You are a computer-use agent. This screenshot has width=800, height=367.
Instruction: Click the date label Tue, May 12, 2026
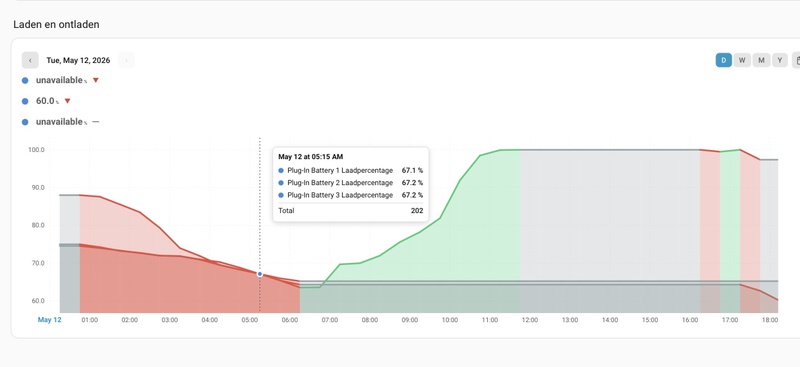(78, 60)
